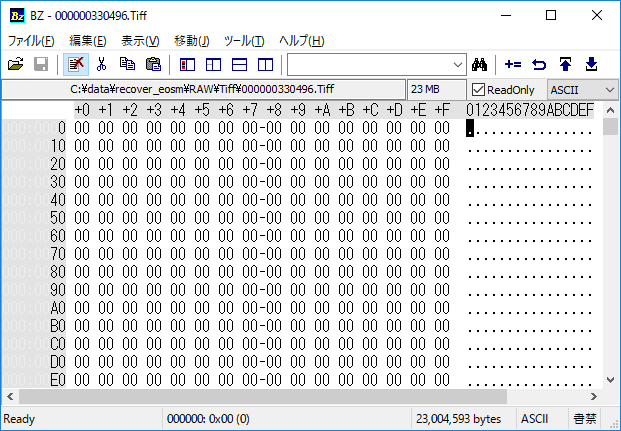This screenshot has height=431, width=621.
Task: Open the 編集(E) menu
Action: [x=88, y=41]
